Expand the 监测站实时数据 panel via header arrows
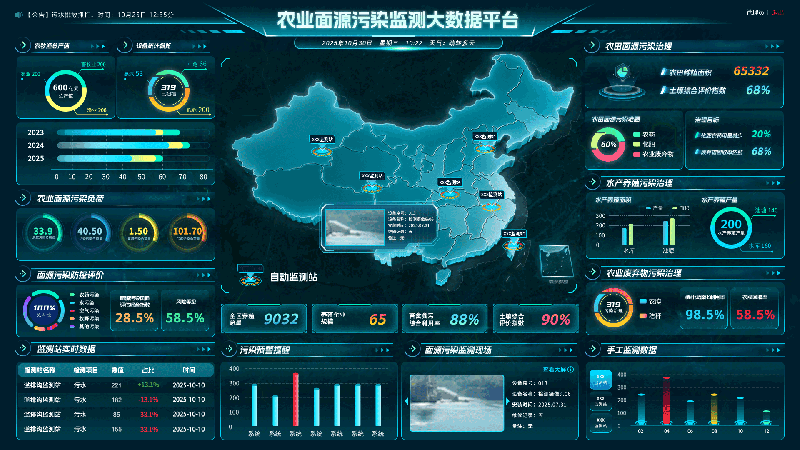This screenshot has height=450, width=800. (x=198, y=350)
